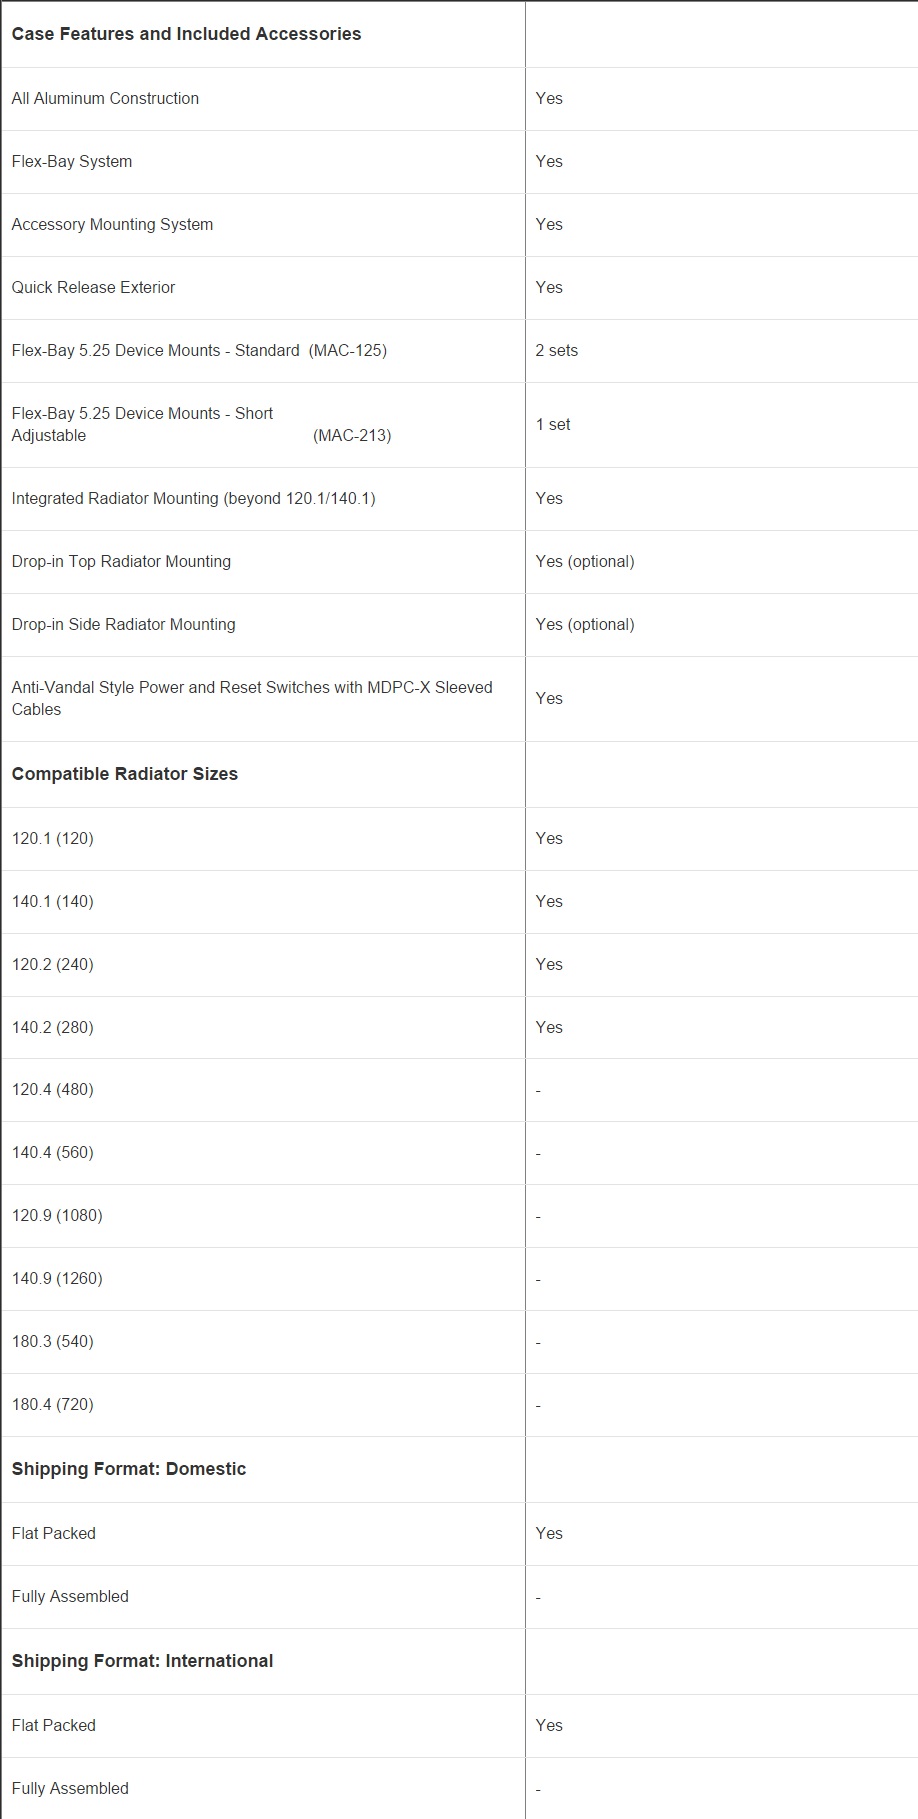Select the "120.1 (120)" radiator size row
Viewport: 918px width, 1819px height.
(x=52, y=838)
